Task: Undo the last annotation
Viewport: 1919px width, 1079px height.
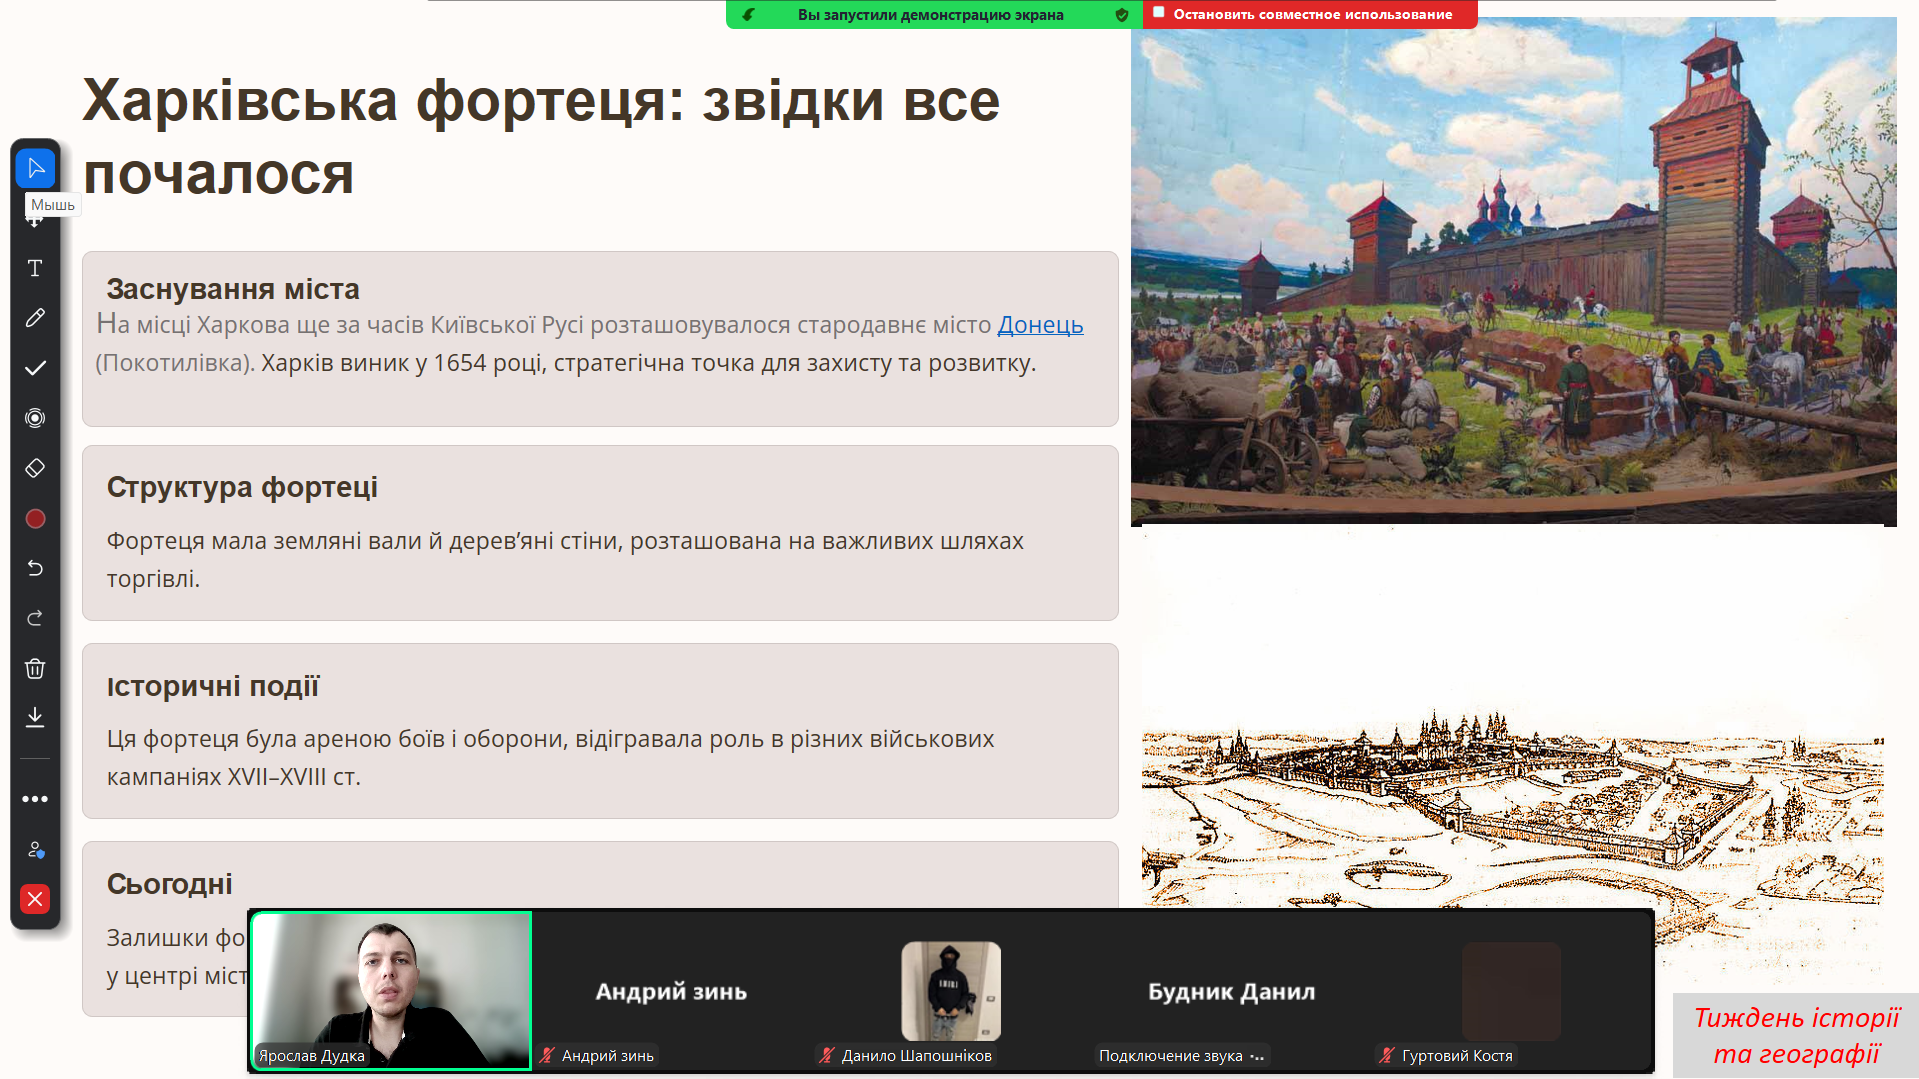Action: point(35,568)
